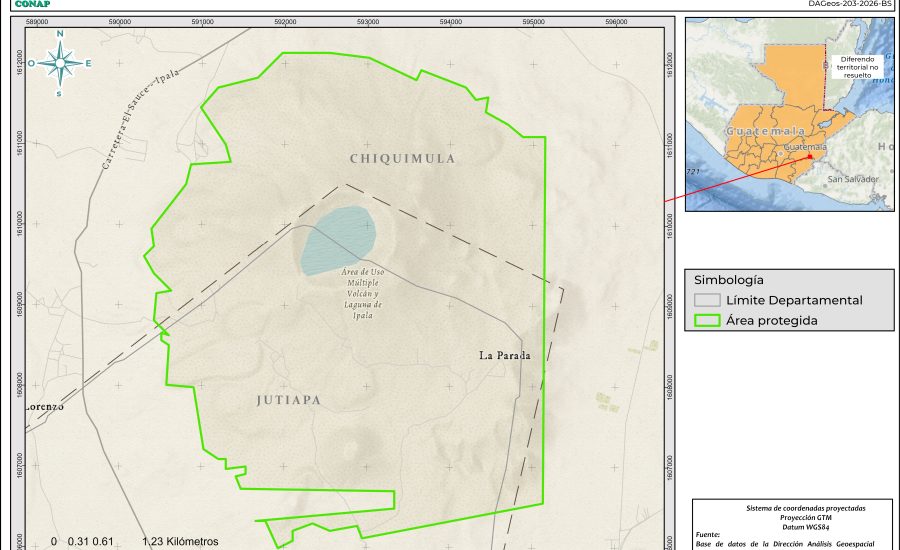The image size is (900, 550).
Task: Click the green Área protegida legend symbol
Action: pos(707,321)
